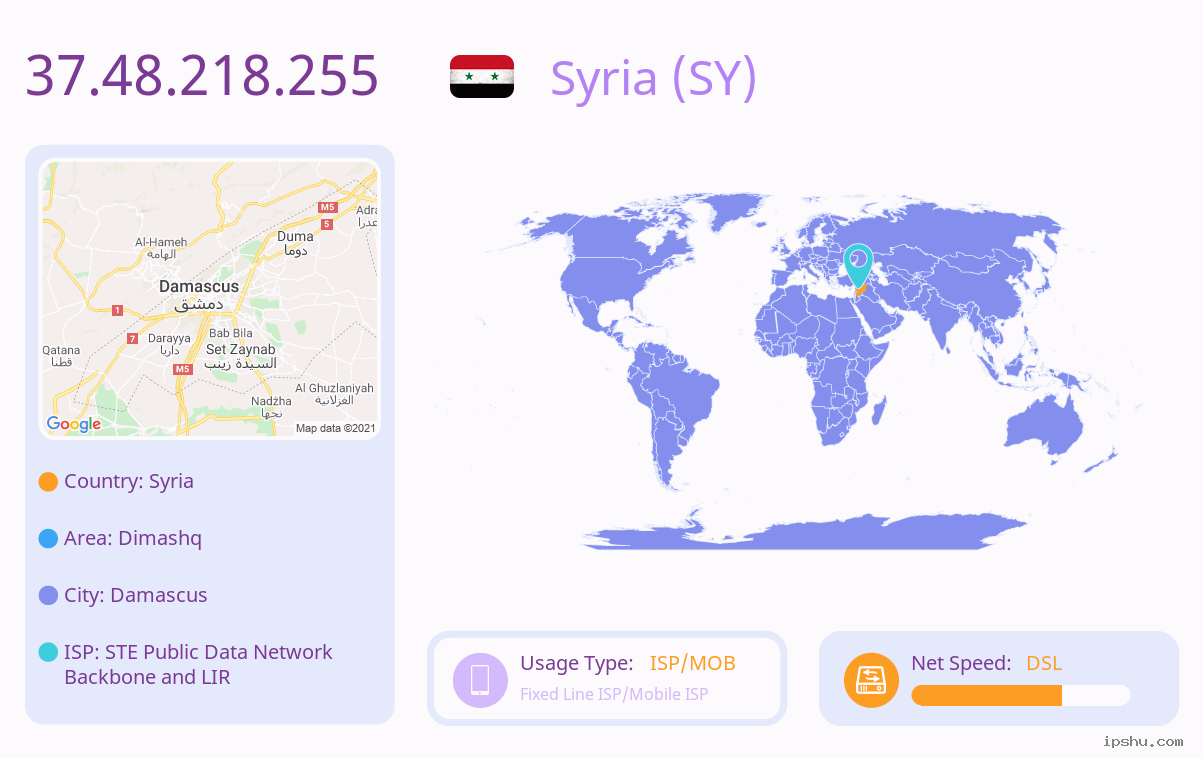Click the orange dot beside Country: Syria
This screenshot has width=1203, height=758.
coord(48,482)
